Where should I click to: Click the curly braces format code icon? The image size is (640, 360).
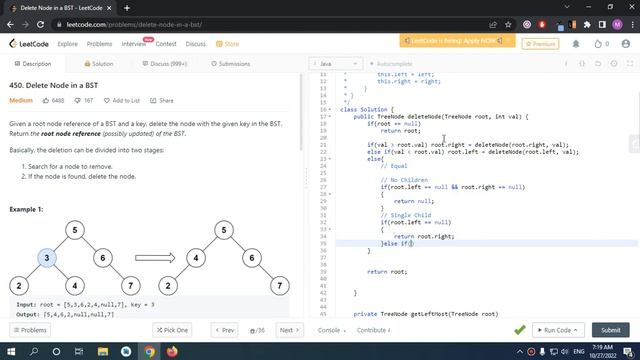click(582, 64)
